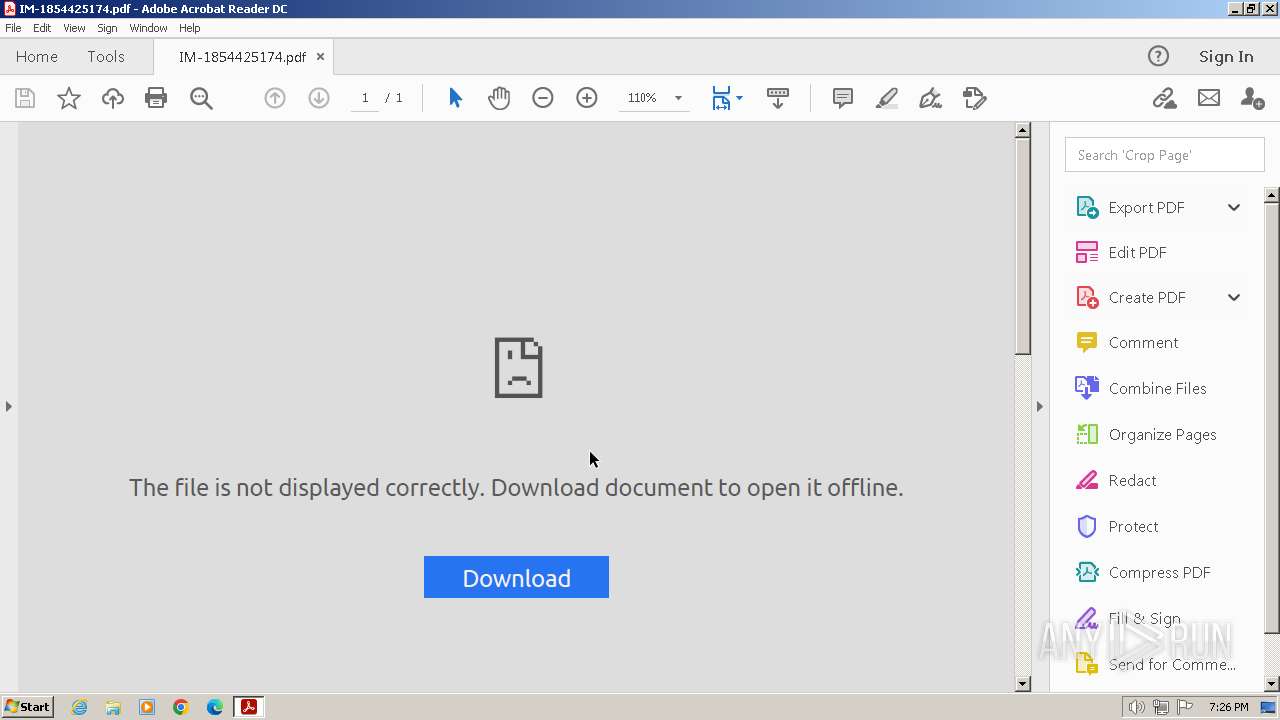Screen dimensions: 1280x720
Task: Print the document with printer icon
Action: pyautogui.click(x=156, y=98)
